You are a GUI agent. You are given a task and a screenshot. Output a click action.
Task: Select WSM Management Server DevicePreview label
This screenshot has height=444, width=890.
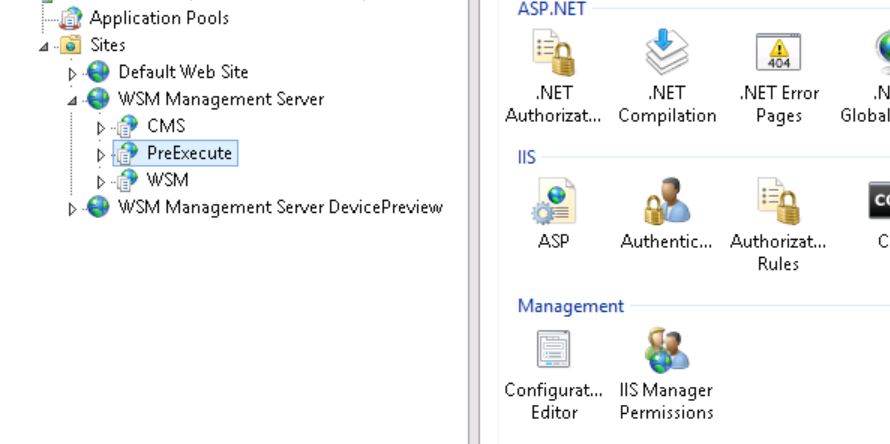coord(280,207)
